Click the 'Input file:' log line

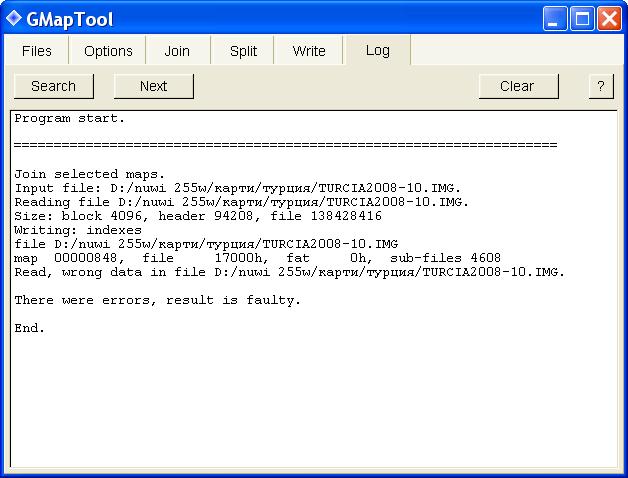(x=238, y=188)
